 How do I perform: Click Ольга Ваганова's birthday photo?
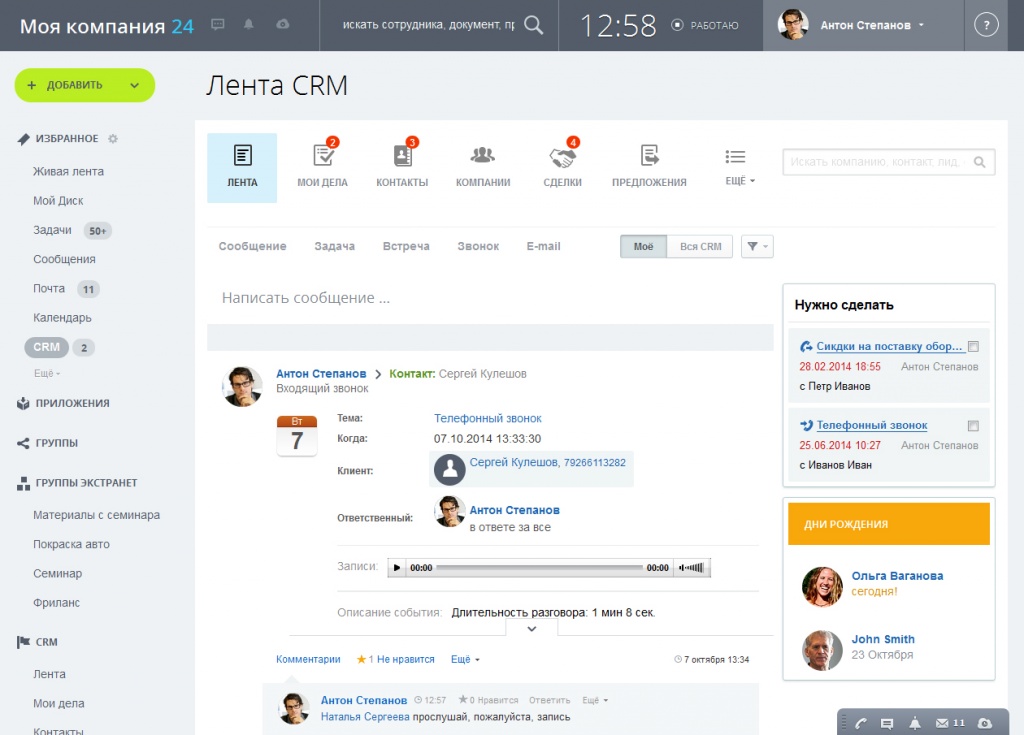click(822, 586)
